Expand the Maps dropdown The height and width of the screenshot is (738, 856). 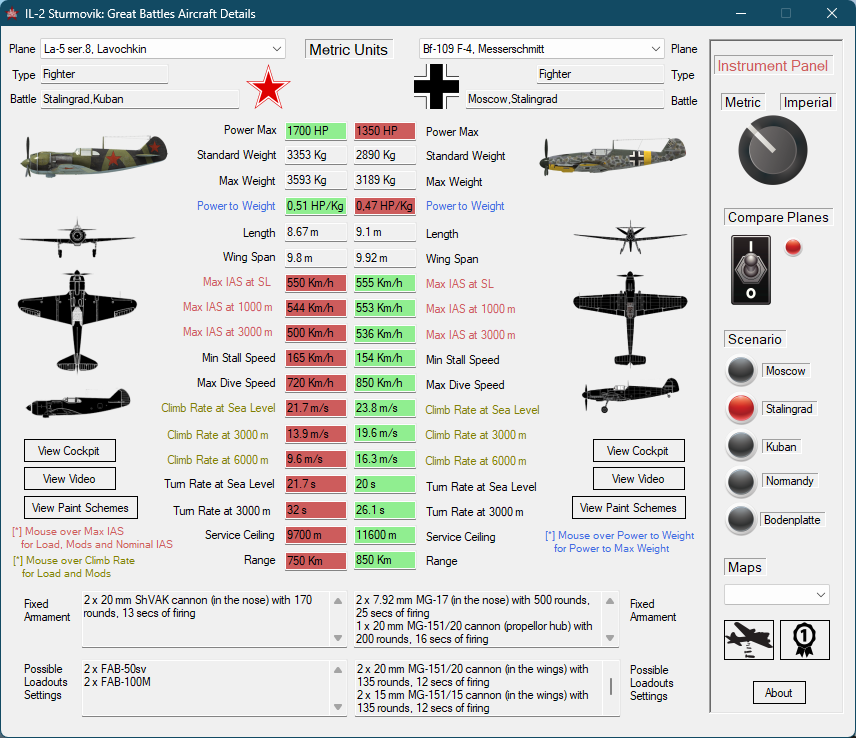click(x=821, y=595)
